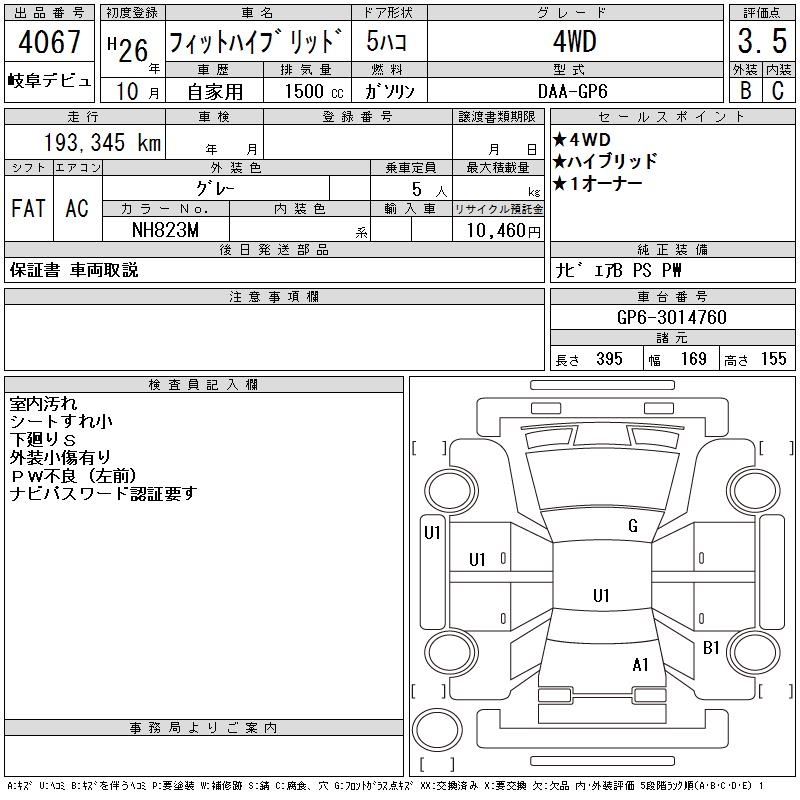Click the chassis number GP6-3014760
The width and height of the screenshot is (800, 800).
click(x=672, y=318)
